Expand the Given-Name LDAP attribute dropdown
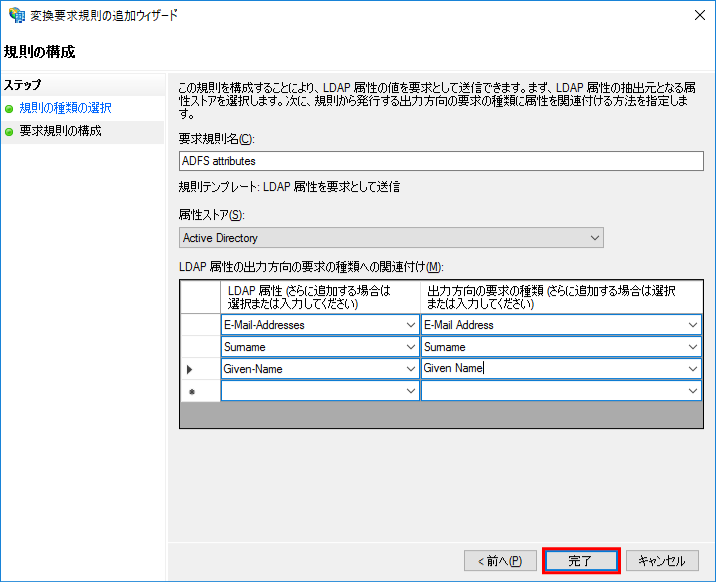The width and height of the screenshot is (716, 582). coord(411,369)
